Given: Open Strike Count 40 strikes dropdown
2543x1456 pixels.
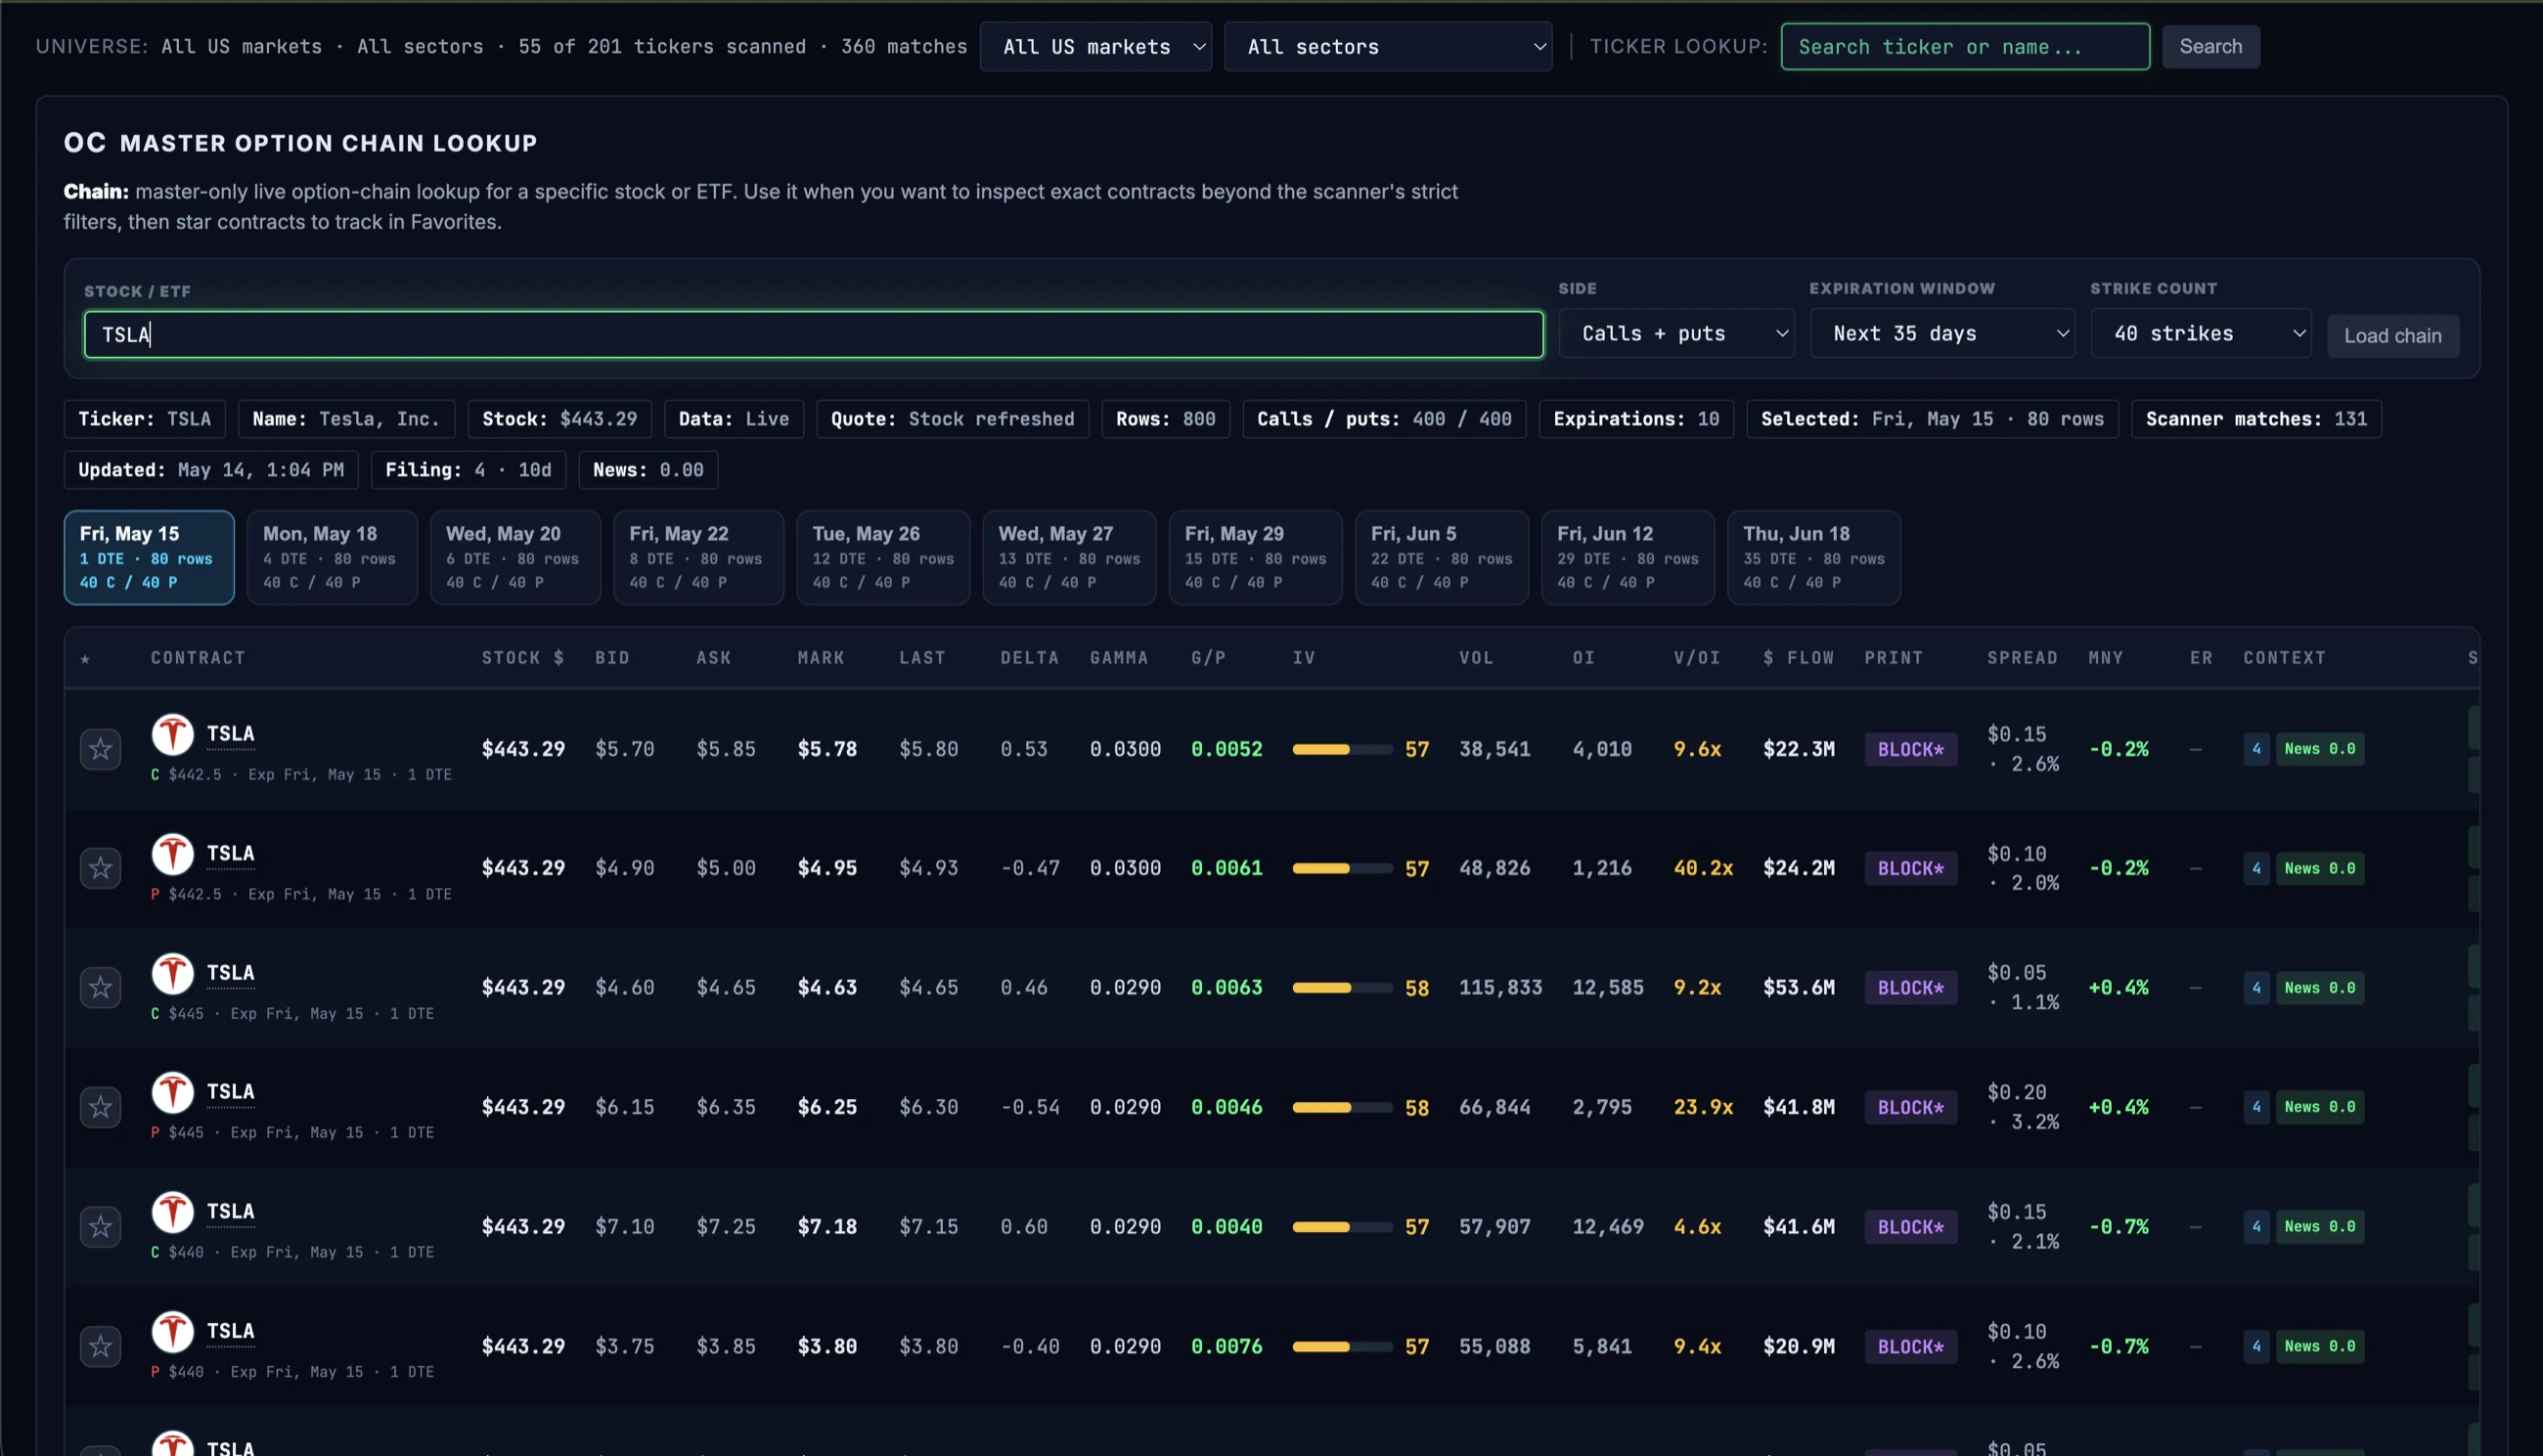Looking at the screenshot, I should pos(2201,334).
